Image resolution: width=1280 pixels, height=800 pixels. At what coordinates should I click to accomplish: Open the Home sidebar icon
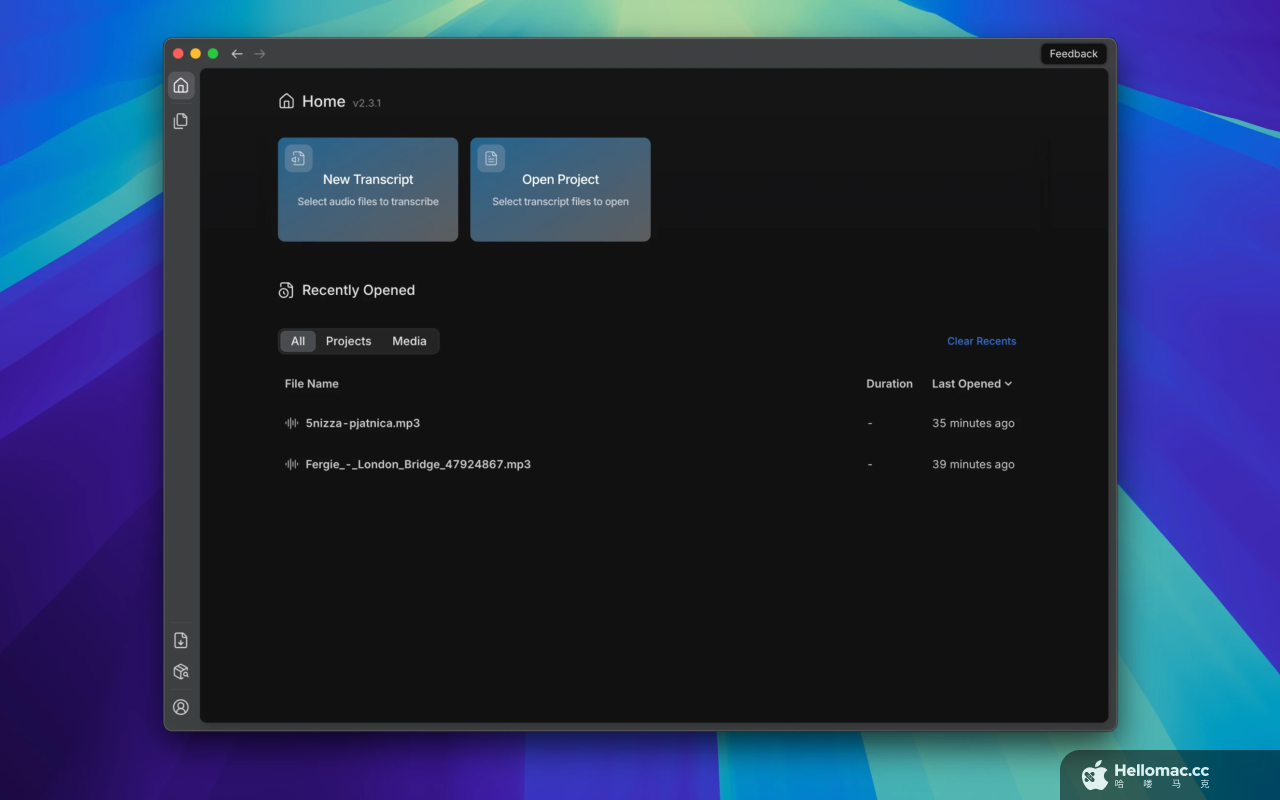[181, 85]
